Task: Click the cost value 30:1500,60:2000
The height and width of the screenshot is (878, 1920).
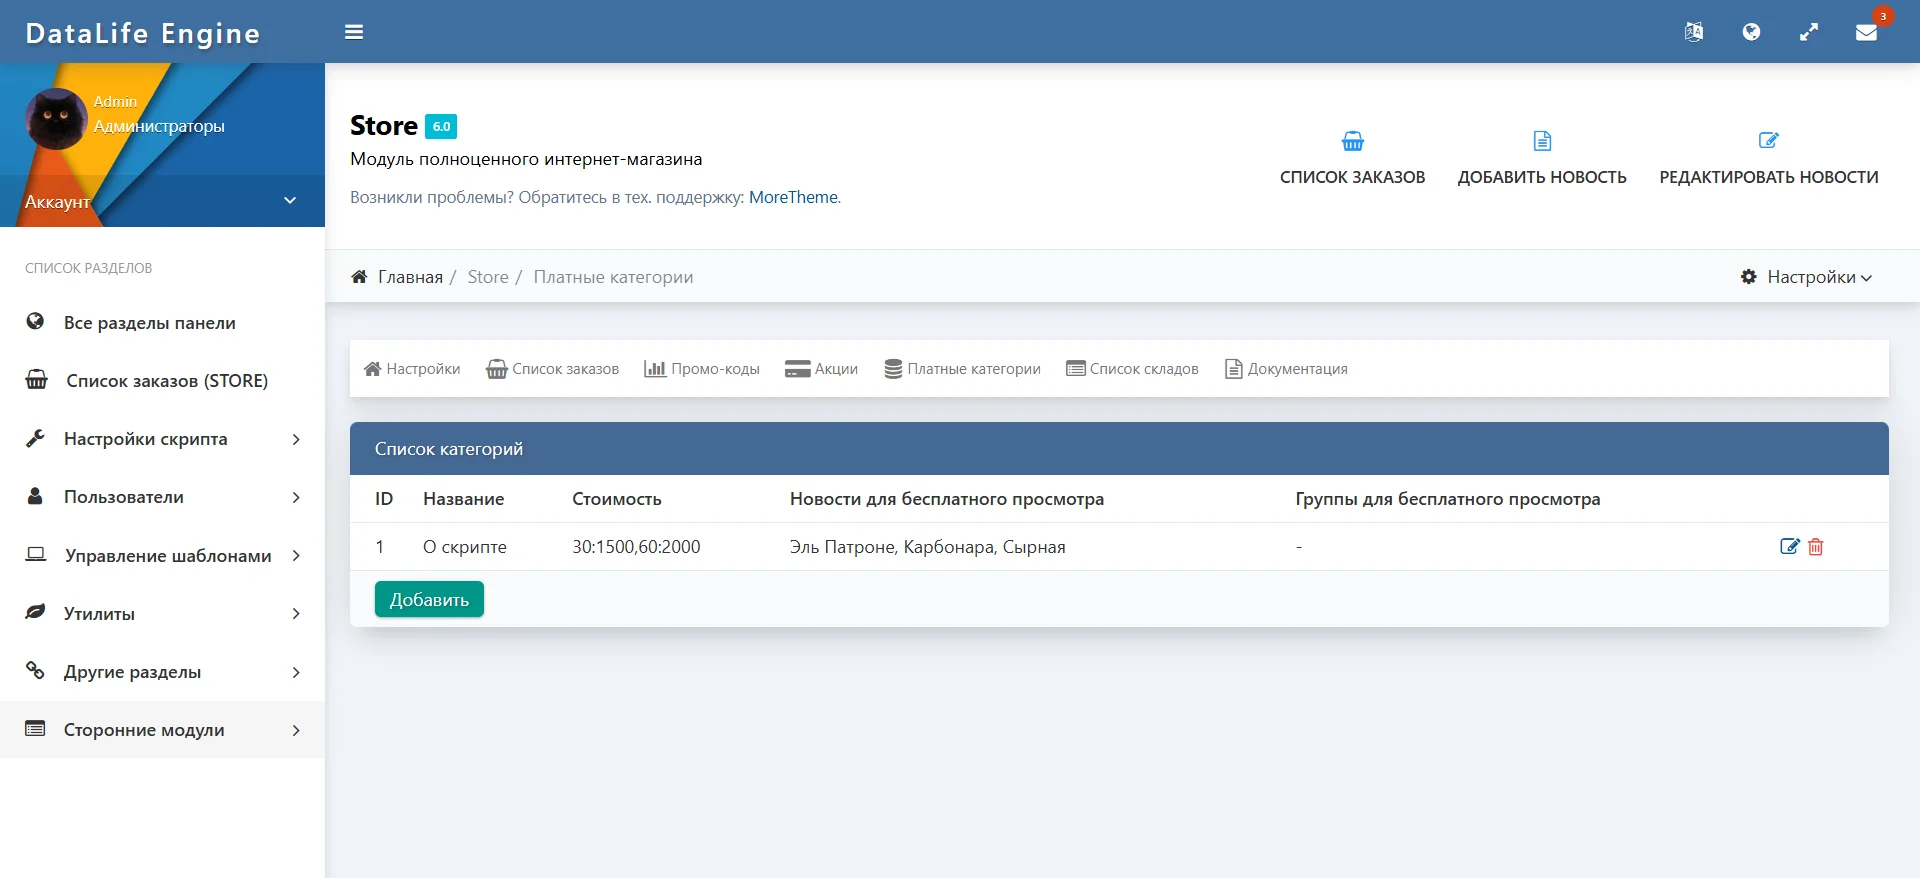Action: (x=636, y=547)
